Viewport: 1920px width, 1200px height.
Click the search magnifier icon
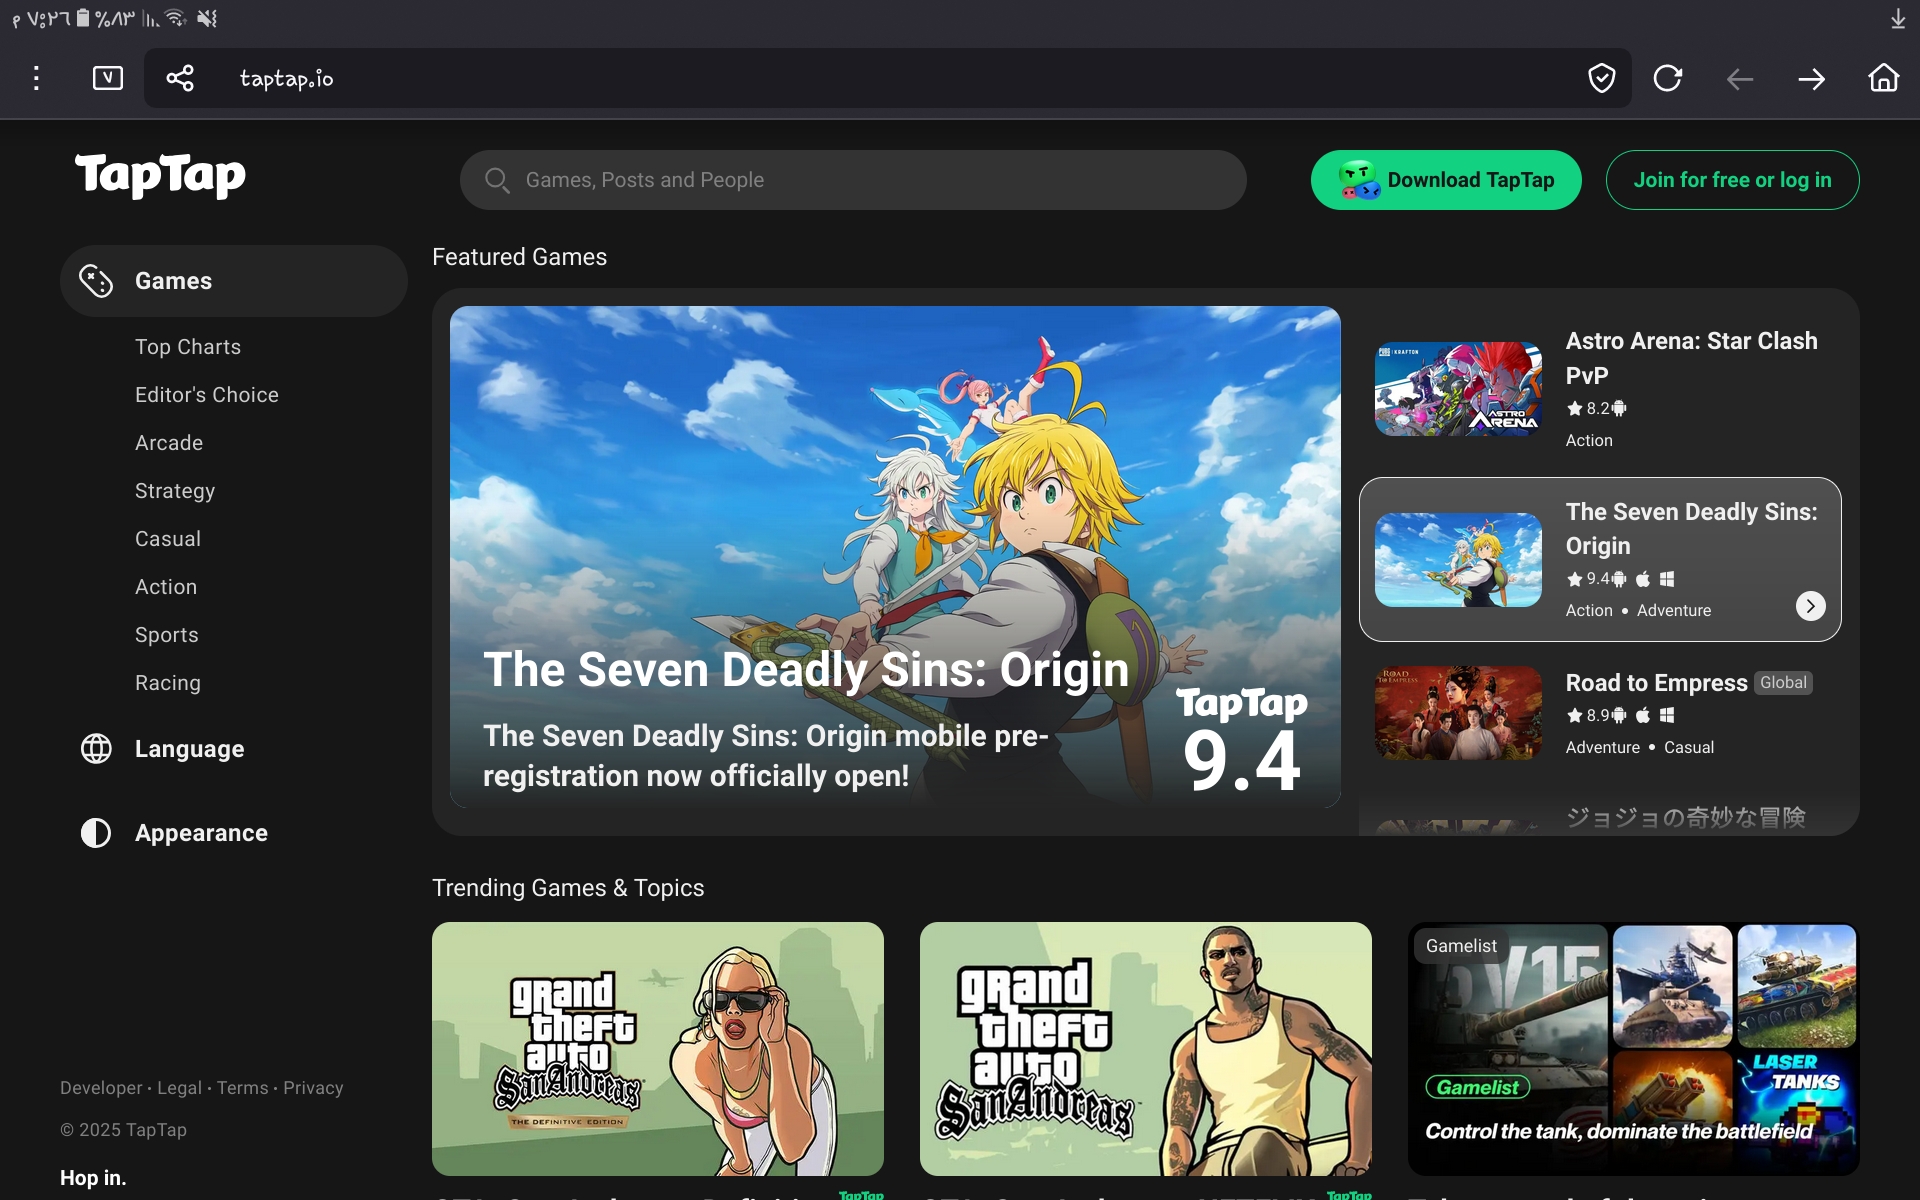[x=497, y=180]
